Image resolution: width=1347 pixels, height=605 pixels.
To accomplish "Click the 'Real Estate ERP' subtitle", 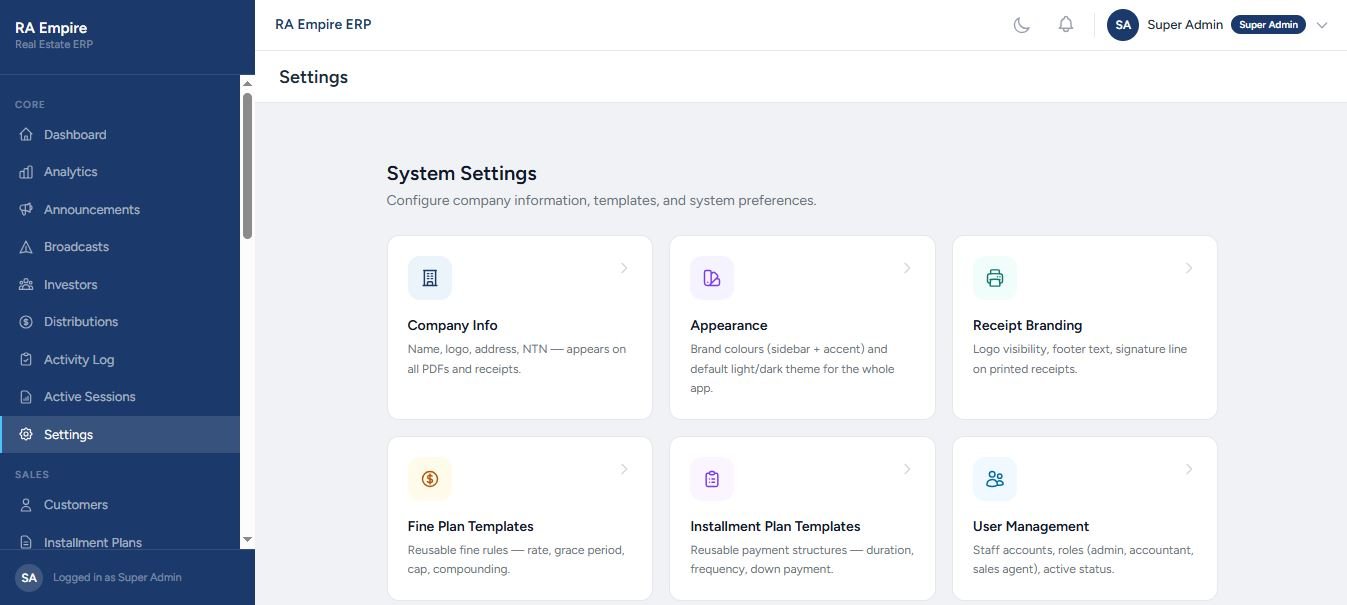I will point(54,45).
